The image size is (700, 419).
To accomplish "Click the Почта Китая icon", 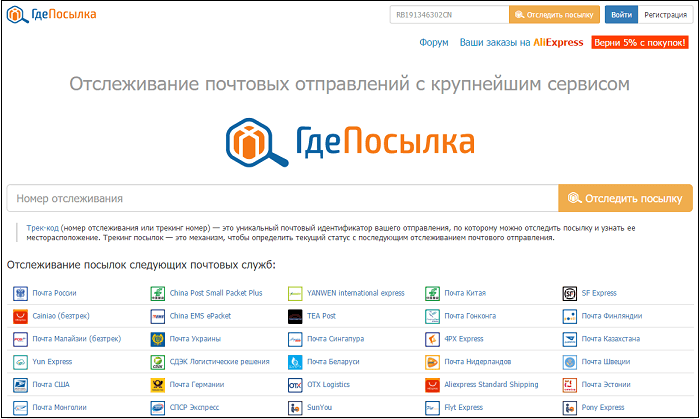I will click(x=432, y=293).
